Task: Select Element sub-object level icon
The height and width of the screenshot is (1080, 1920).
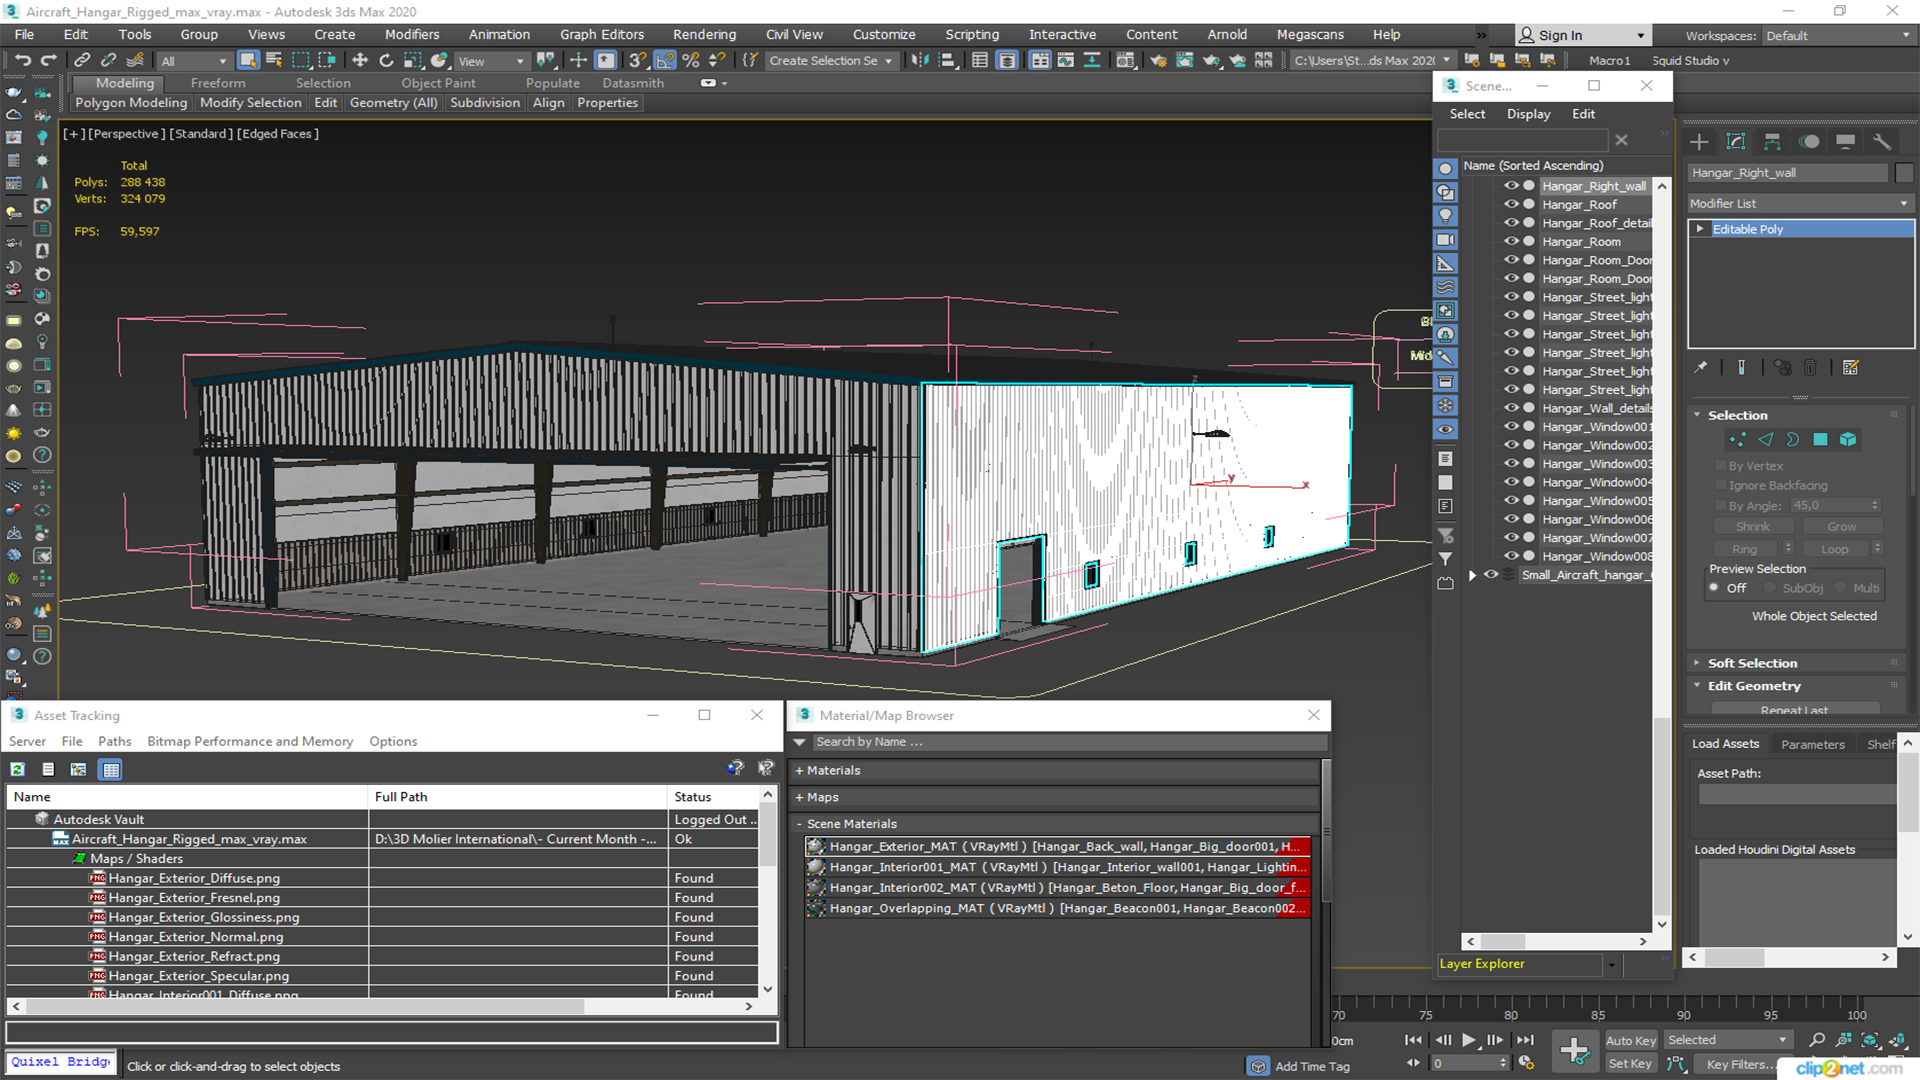Action: [x=1848, y=440]
